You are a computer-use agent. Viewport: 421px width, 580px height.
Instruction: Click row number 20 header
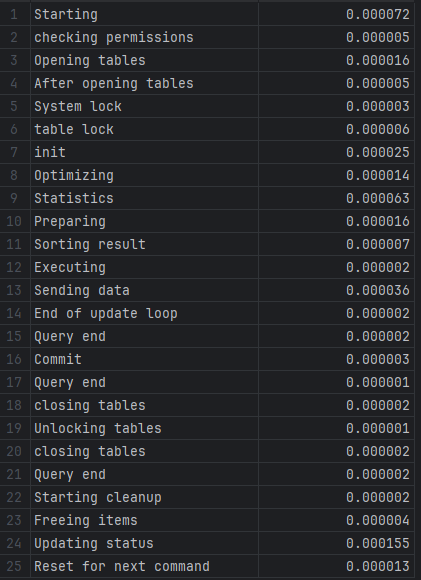14,451
